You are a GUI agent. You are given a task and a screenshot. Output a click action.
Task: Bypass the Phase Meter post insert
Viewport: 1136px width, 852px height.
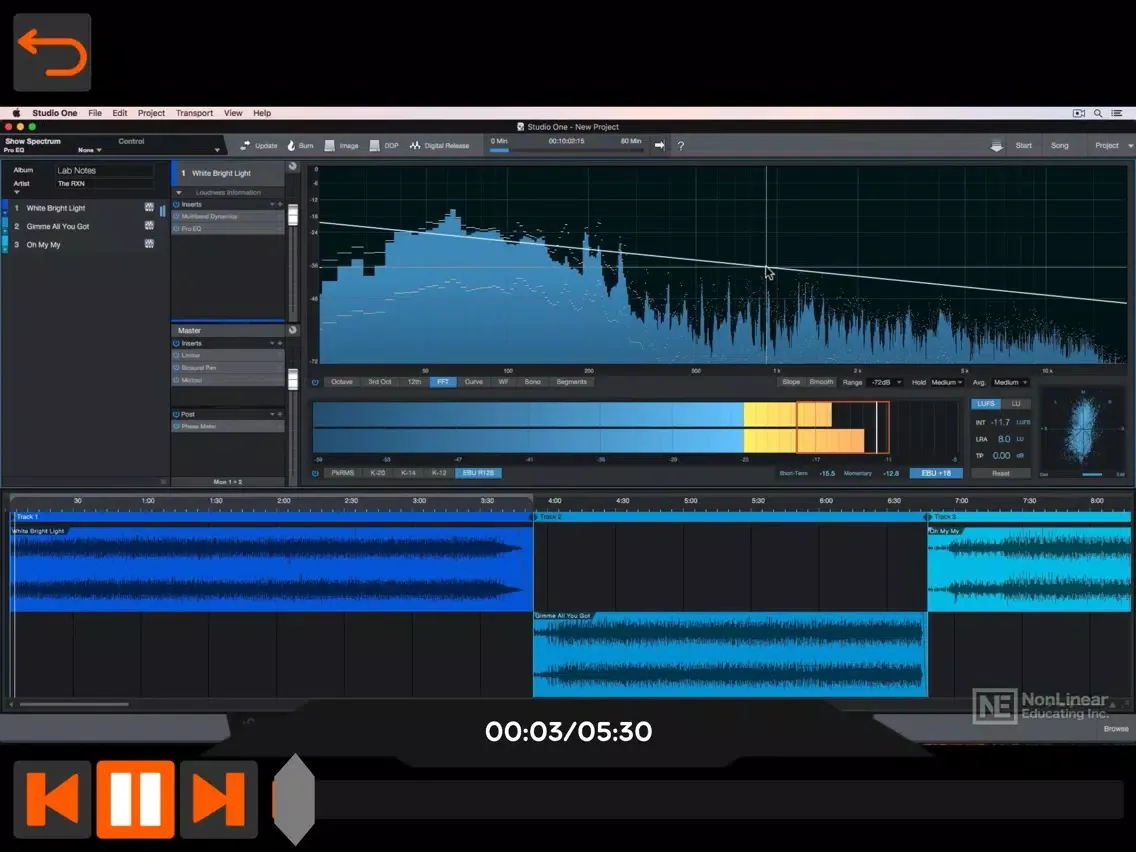tap(176, 427)
